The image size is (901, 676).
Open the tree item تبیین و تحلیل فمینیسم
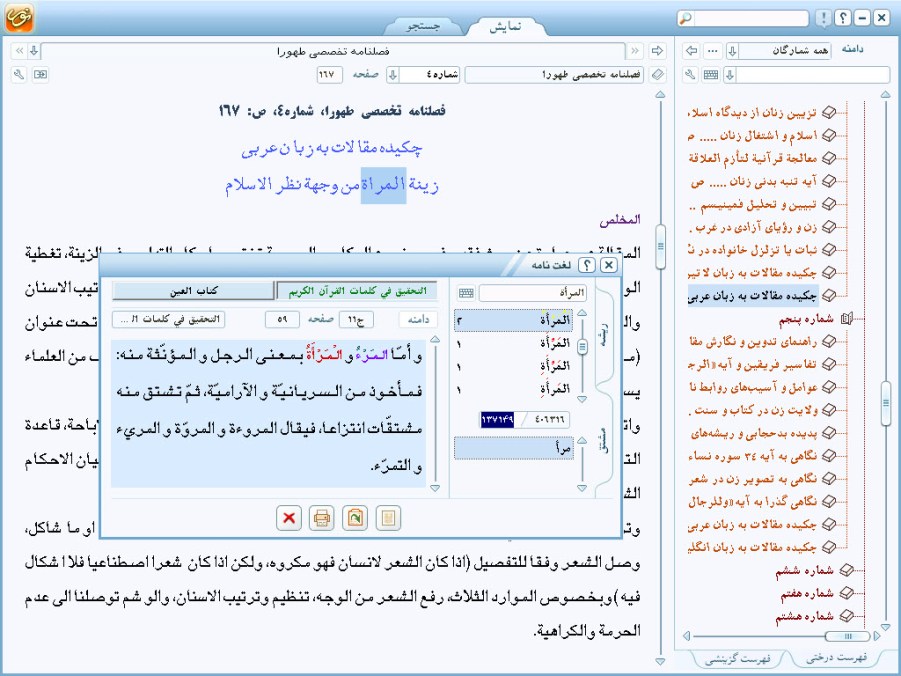click(x=753, y=205)
